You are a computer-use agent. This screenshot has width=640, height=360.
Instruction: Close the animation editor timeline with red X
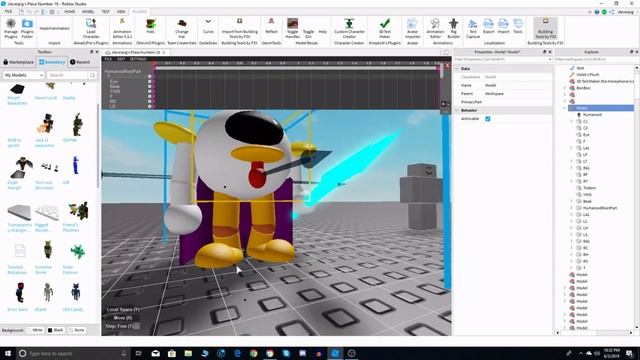[x=447, y=65]
